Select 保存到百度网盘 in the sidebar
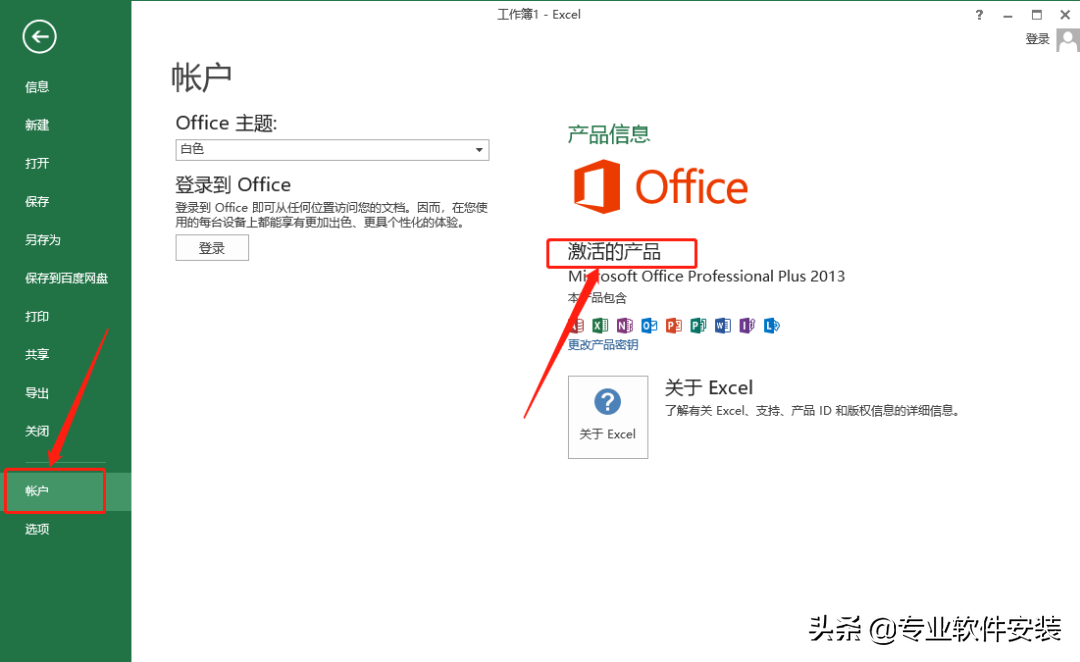Screen dimensions: 1080x662 tap(65, 278)
